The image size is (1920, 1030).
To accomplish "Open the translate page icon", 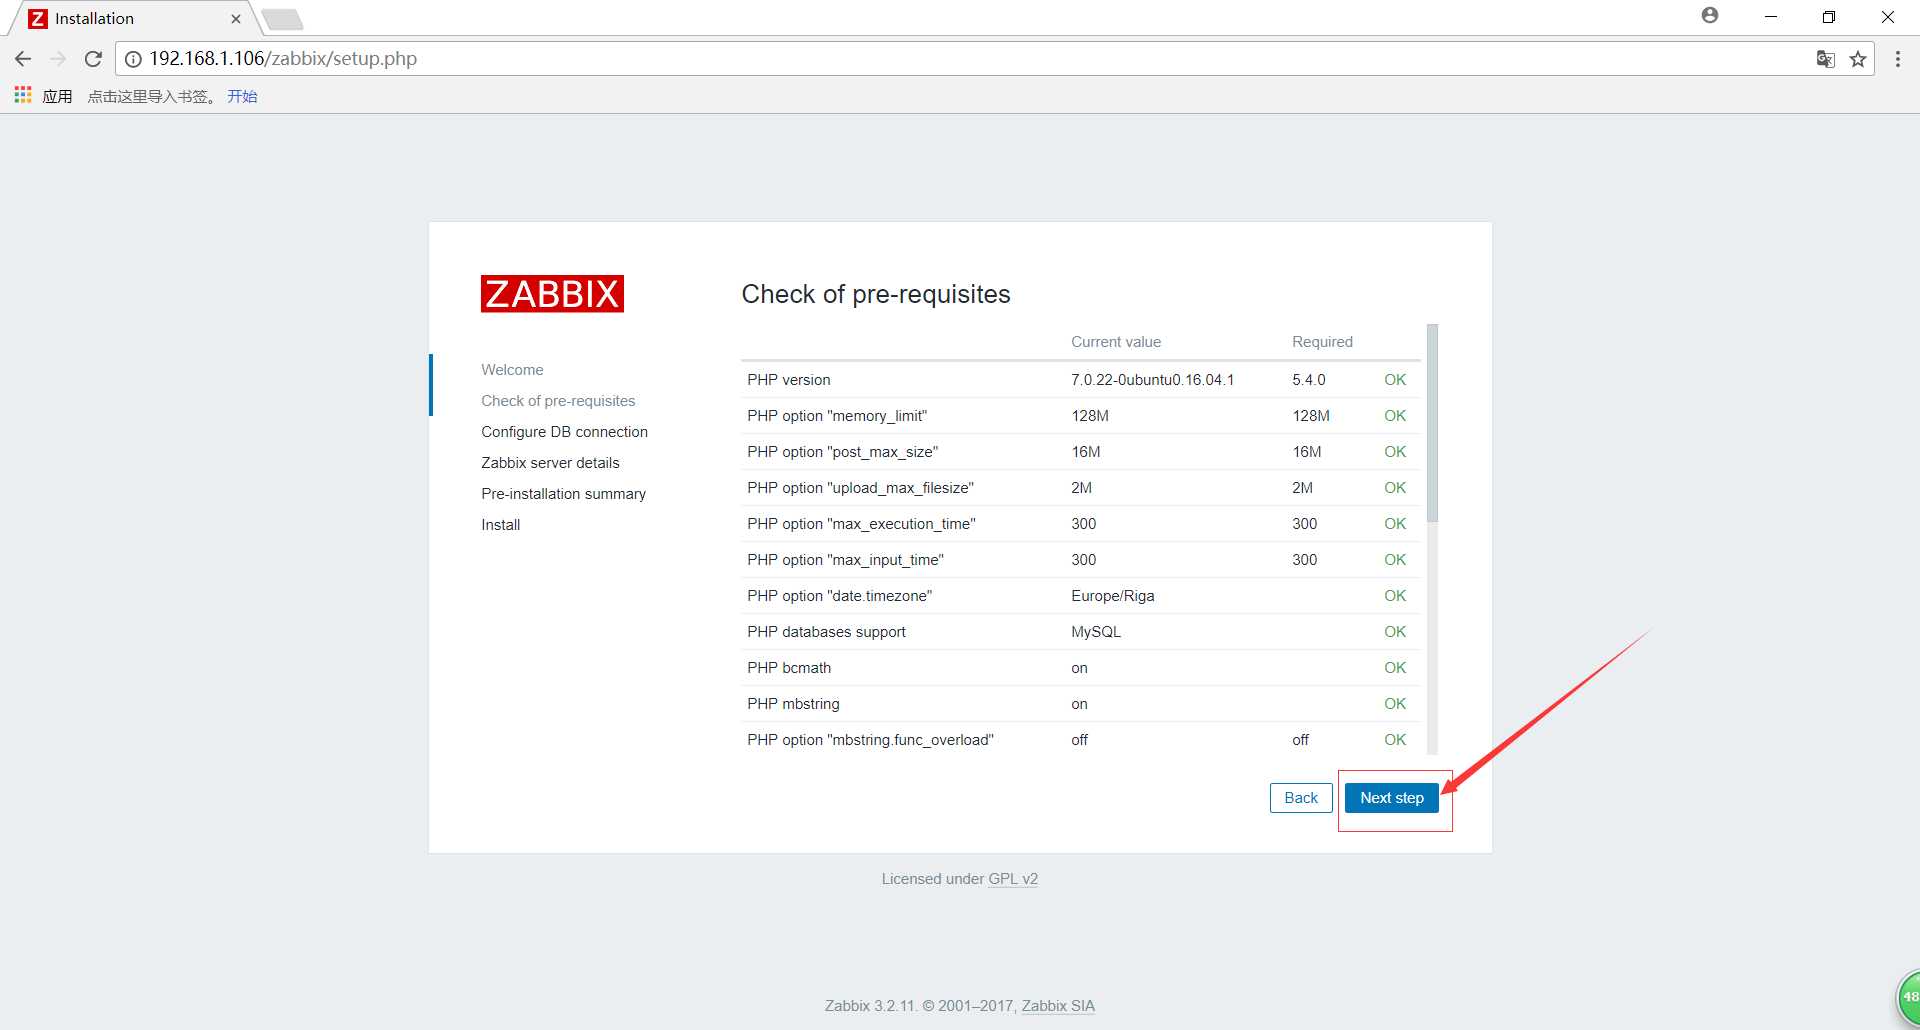I will (x=1825, y=59).
